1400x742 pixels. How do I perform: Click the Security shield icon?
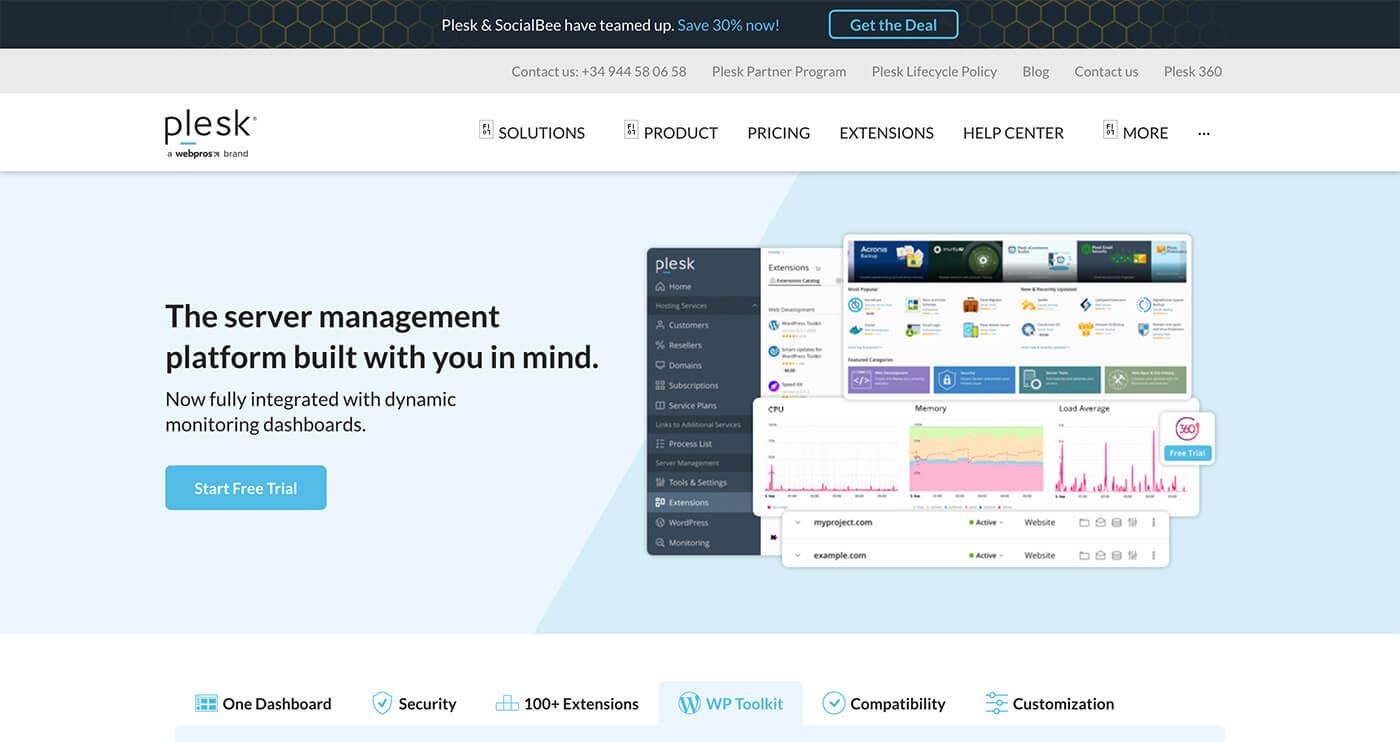point(382,703)
